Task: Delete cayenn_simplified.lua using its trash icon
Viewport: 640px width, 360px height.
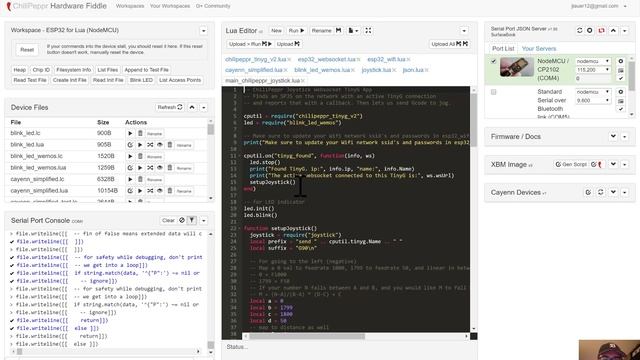Action: click(170, 191)
